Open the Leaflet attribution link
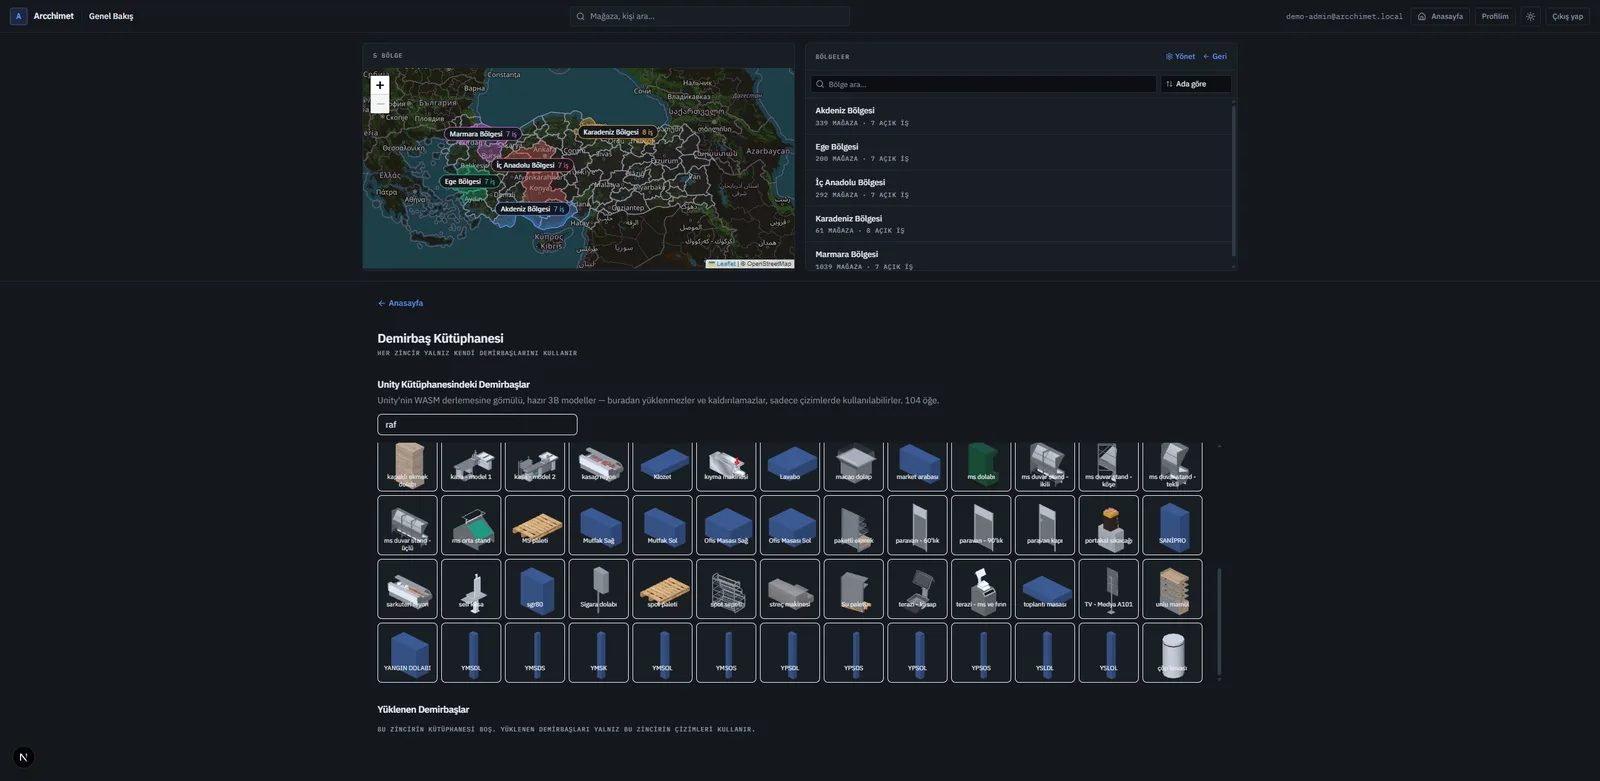1600x781 pixels. click(x=722, y=264)
